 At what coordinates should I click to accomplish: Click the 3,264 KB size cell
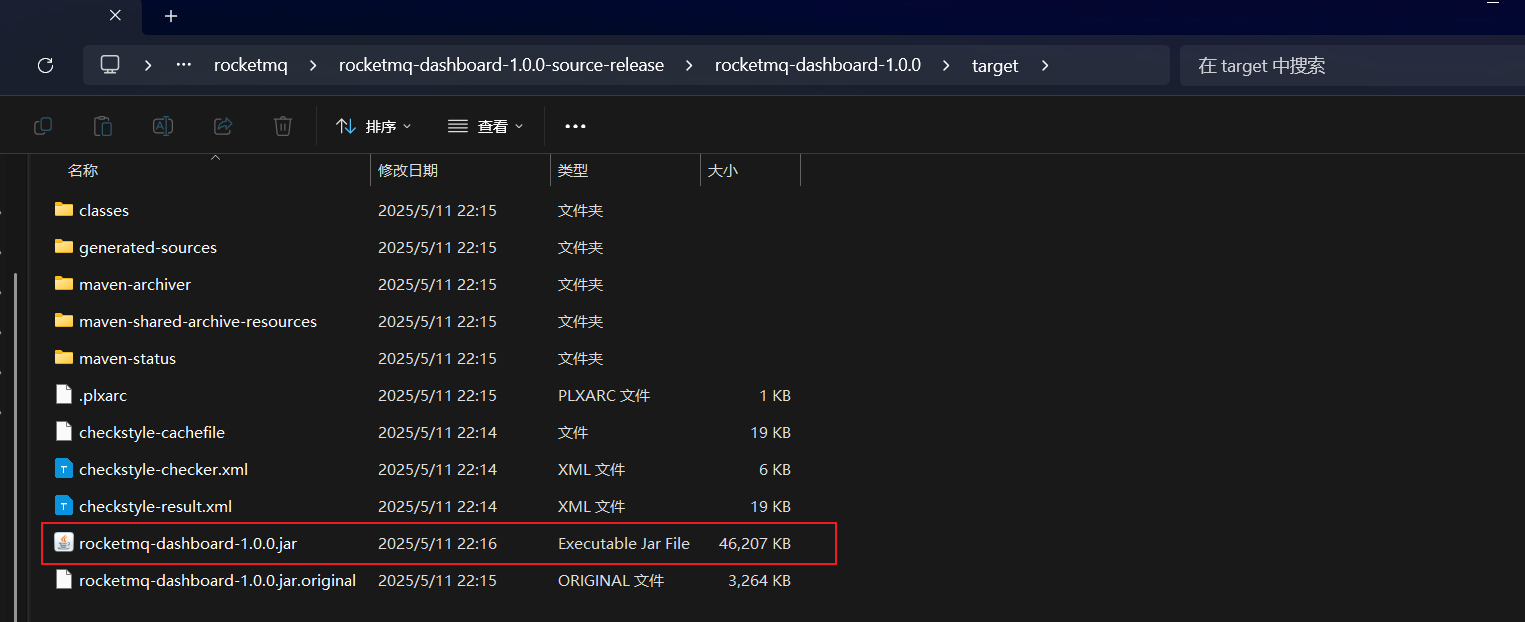[761, 581]
